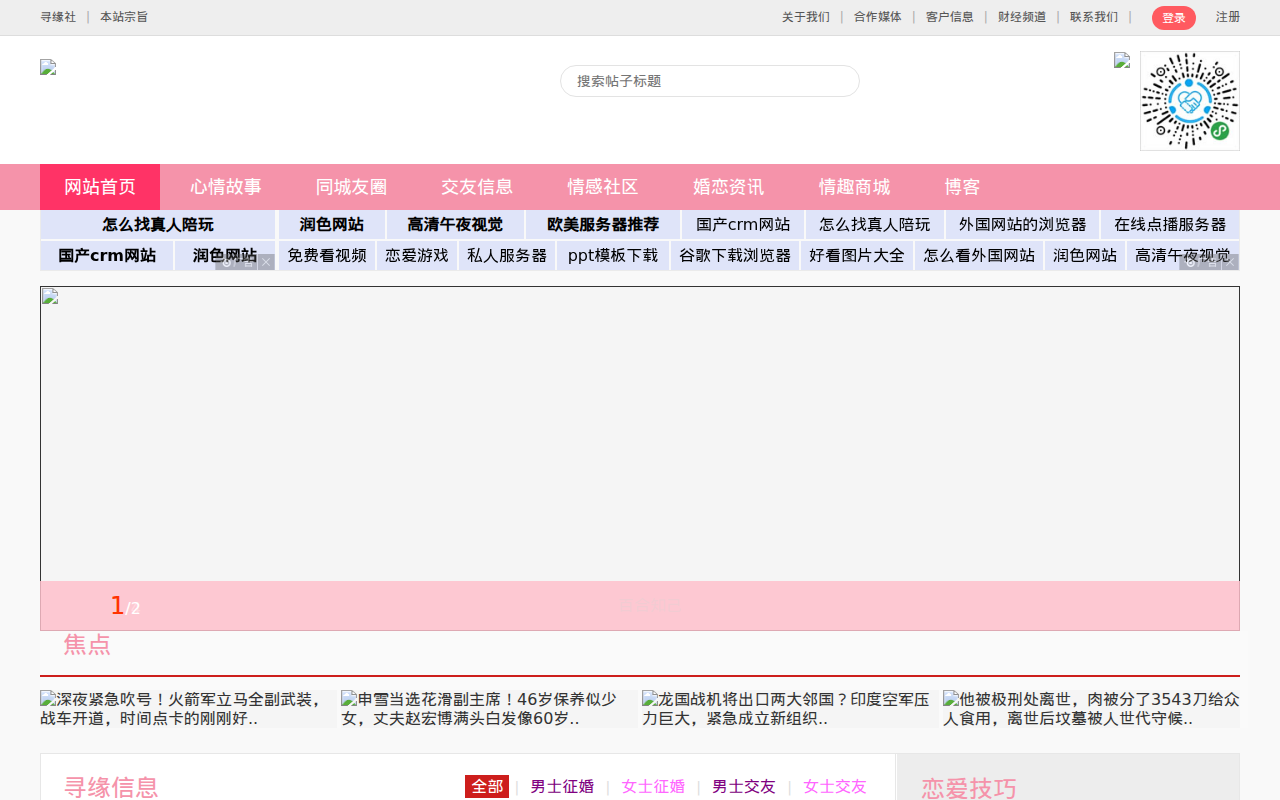1280x800 pixels.
Task: Open the 联系我们 link in the header
Action: [x=1094, y=17]
